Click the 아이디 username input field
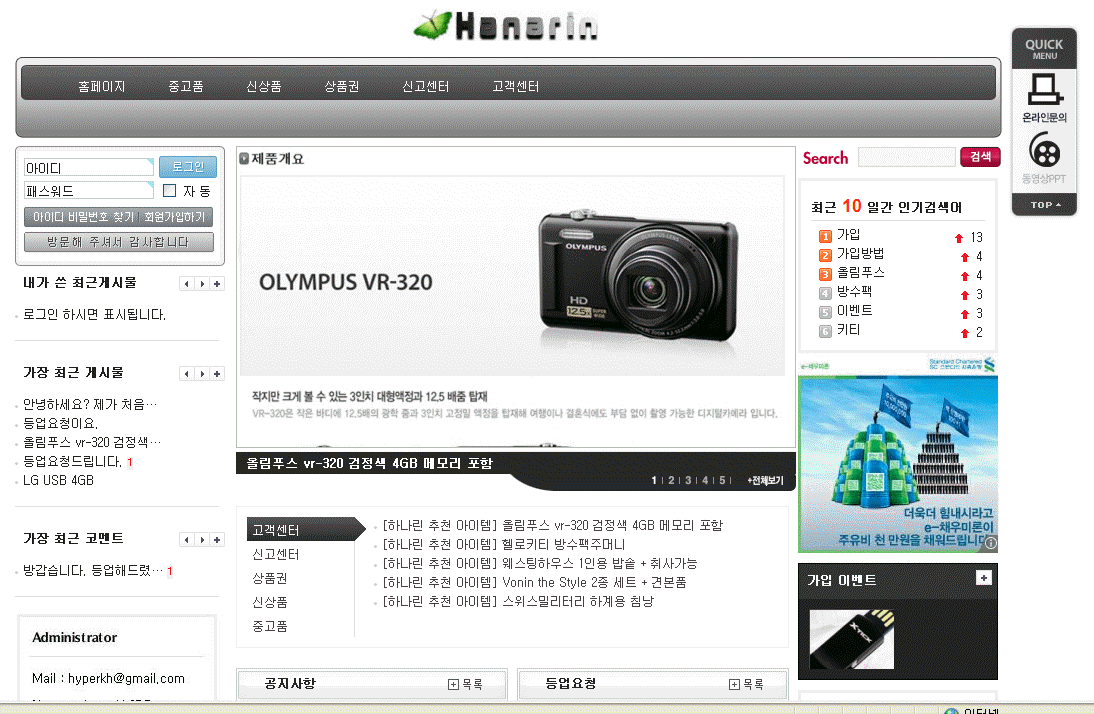1094x714 pixels. click(88, 168)
